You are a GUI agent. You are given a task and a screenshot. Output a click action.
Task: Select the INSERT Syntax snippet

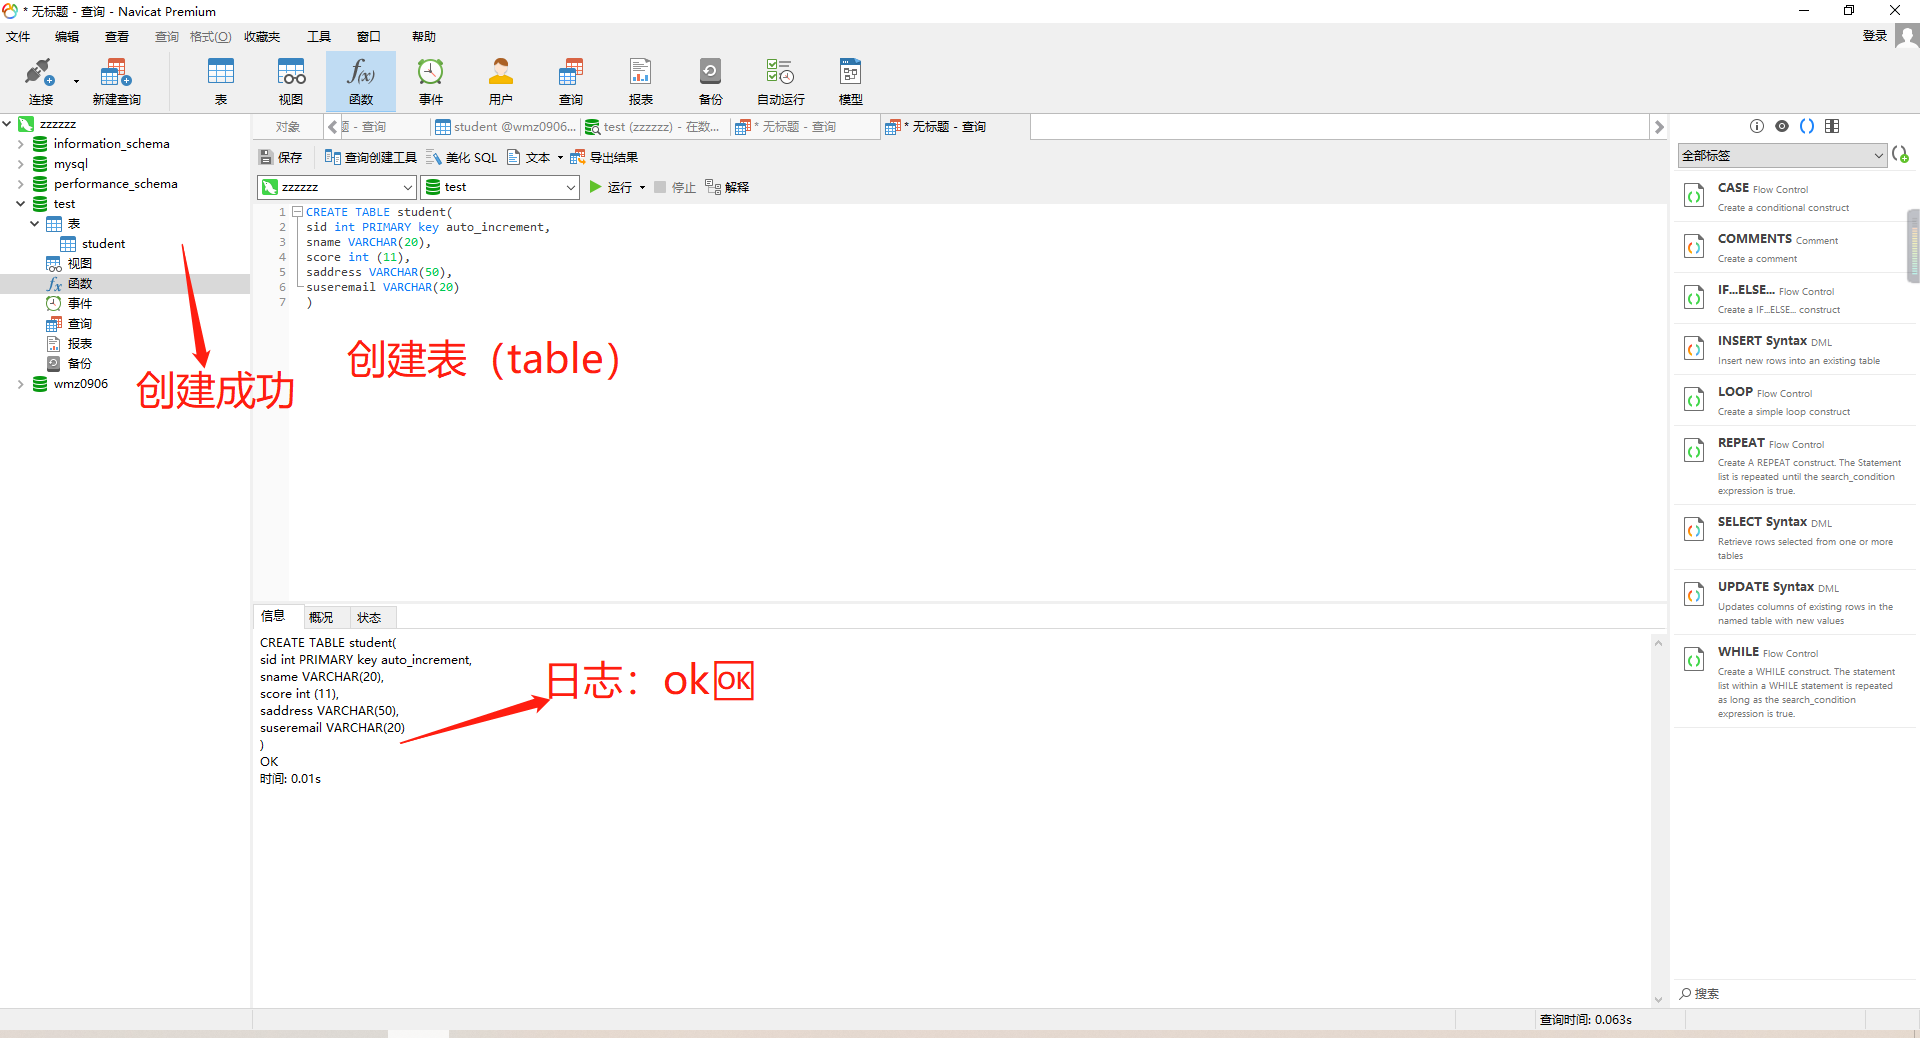1793,349
